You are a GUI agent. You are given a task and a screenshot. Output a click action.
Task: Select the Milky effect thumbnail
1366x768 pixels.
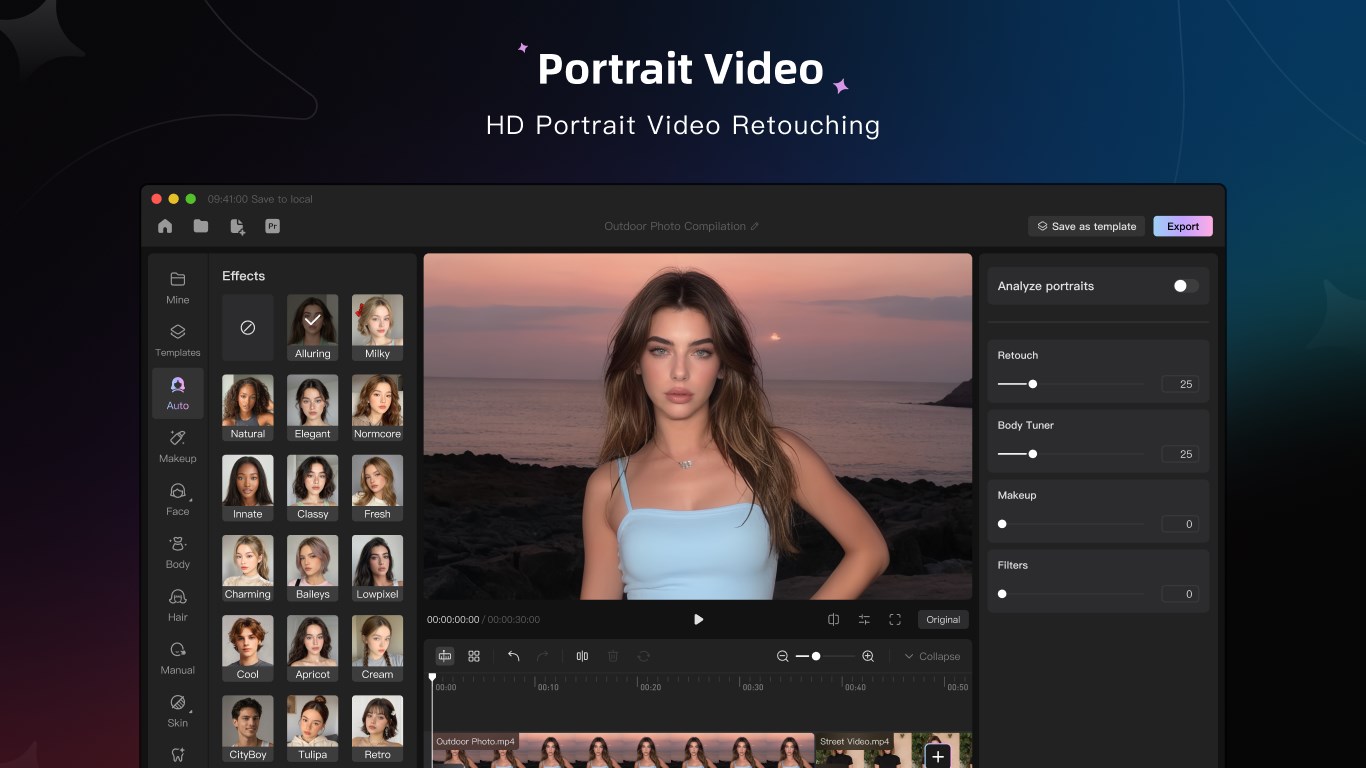pos(377,327)
